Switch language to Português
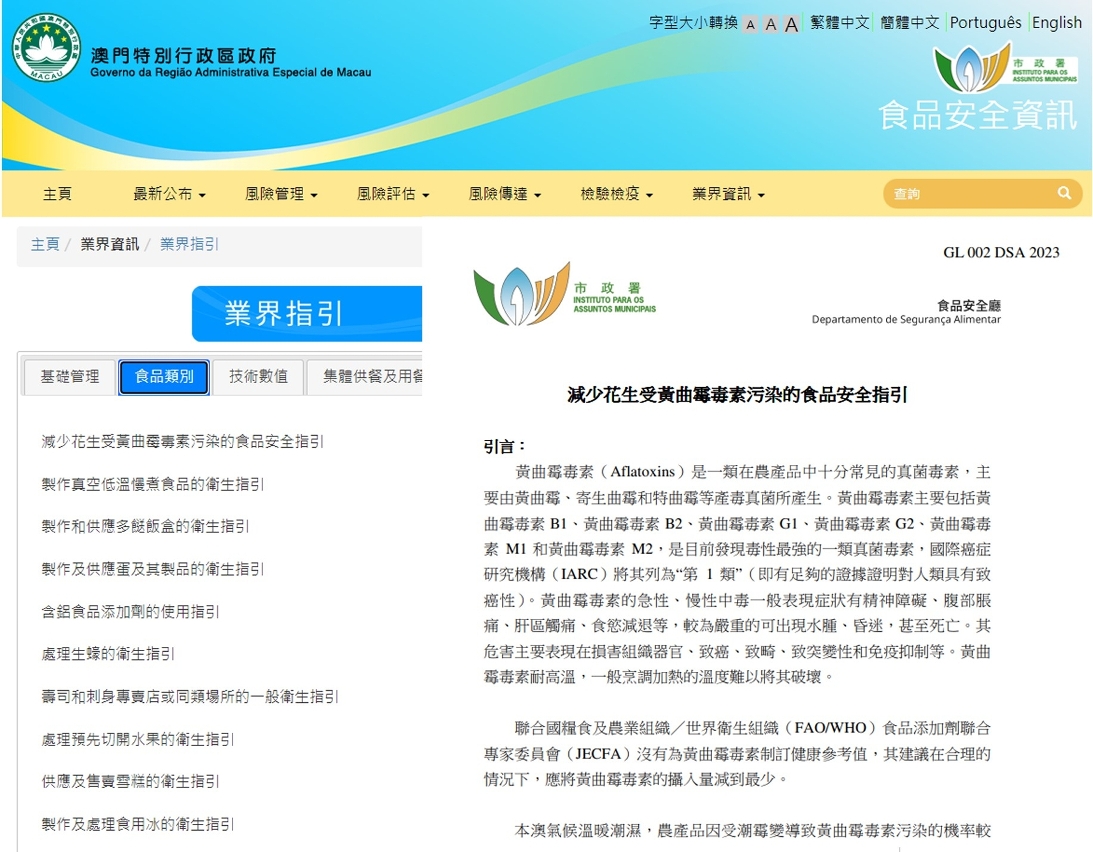This screenshot has width=1093, height=852. coord(985,23)
